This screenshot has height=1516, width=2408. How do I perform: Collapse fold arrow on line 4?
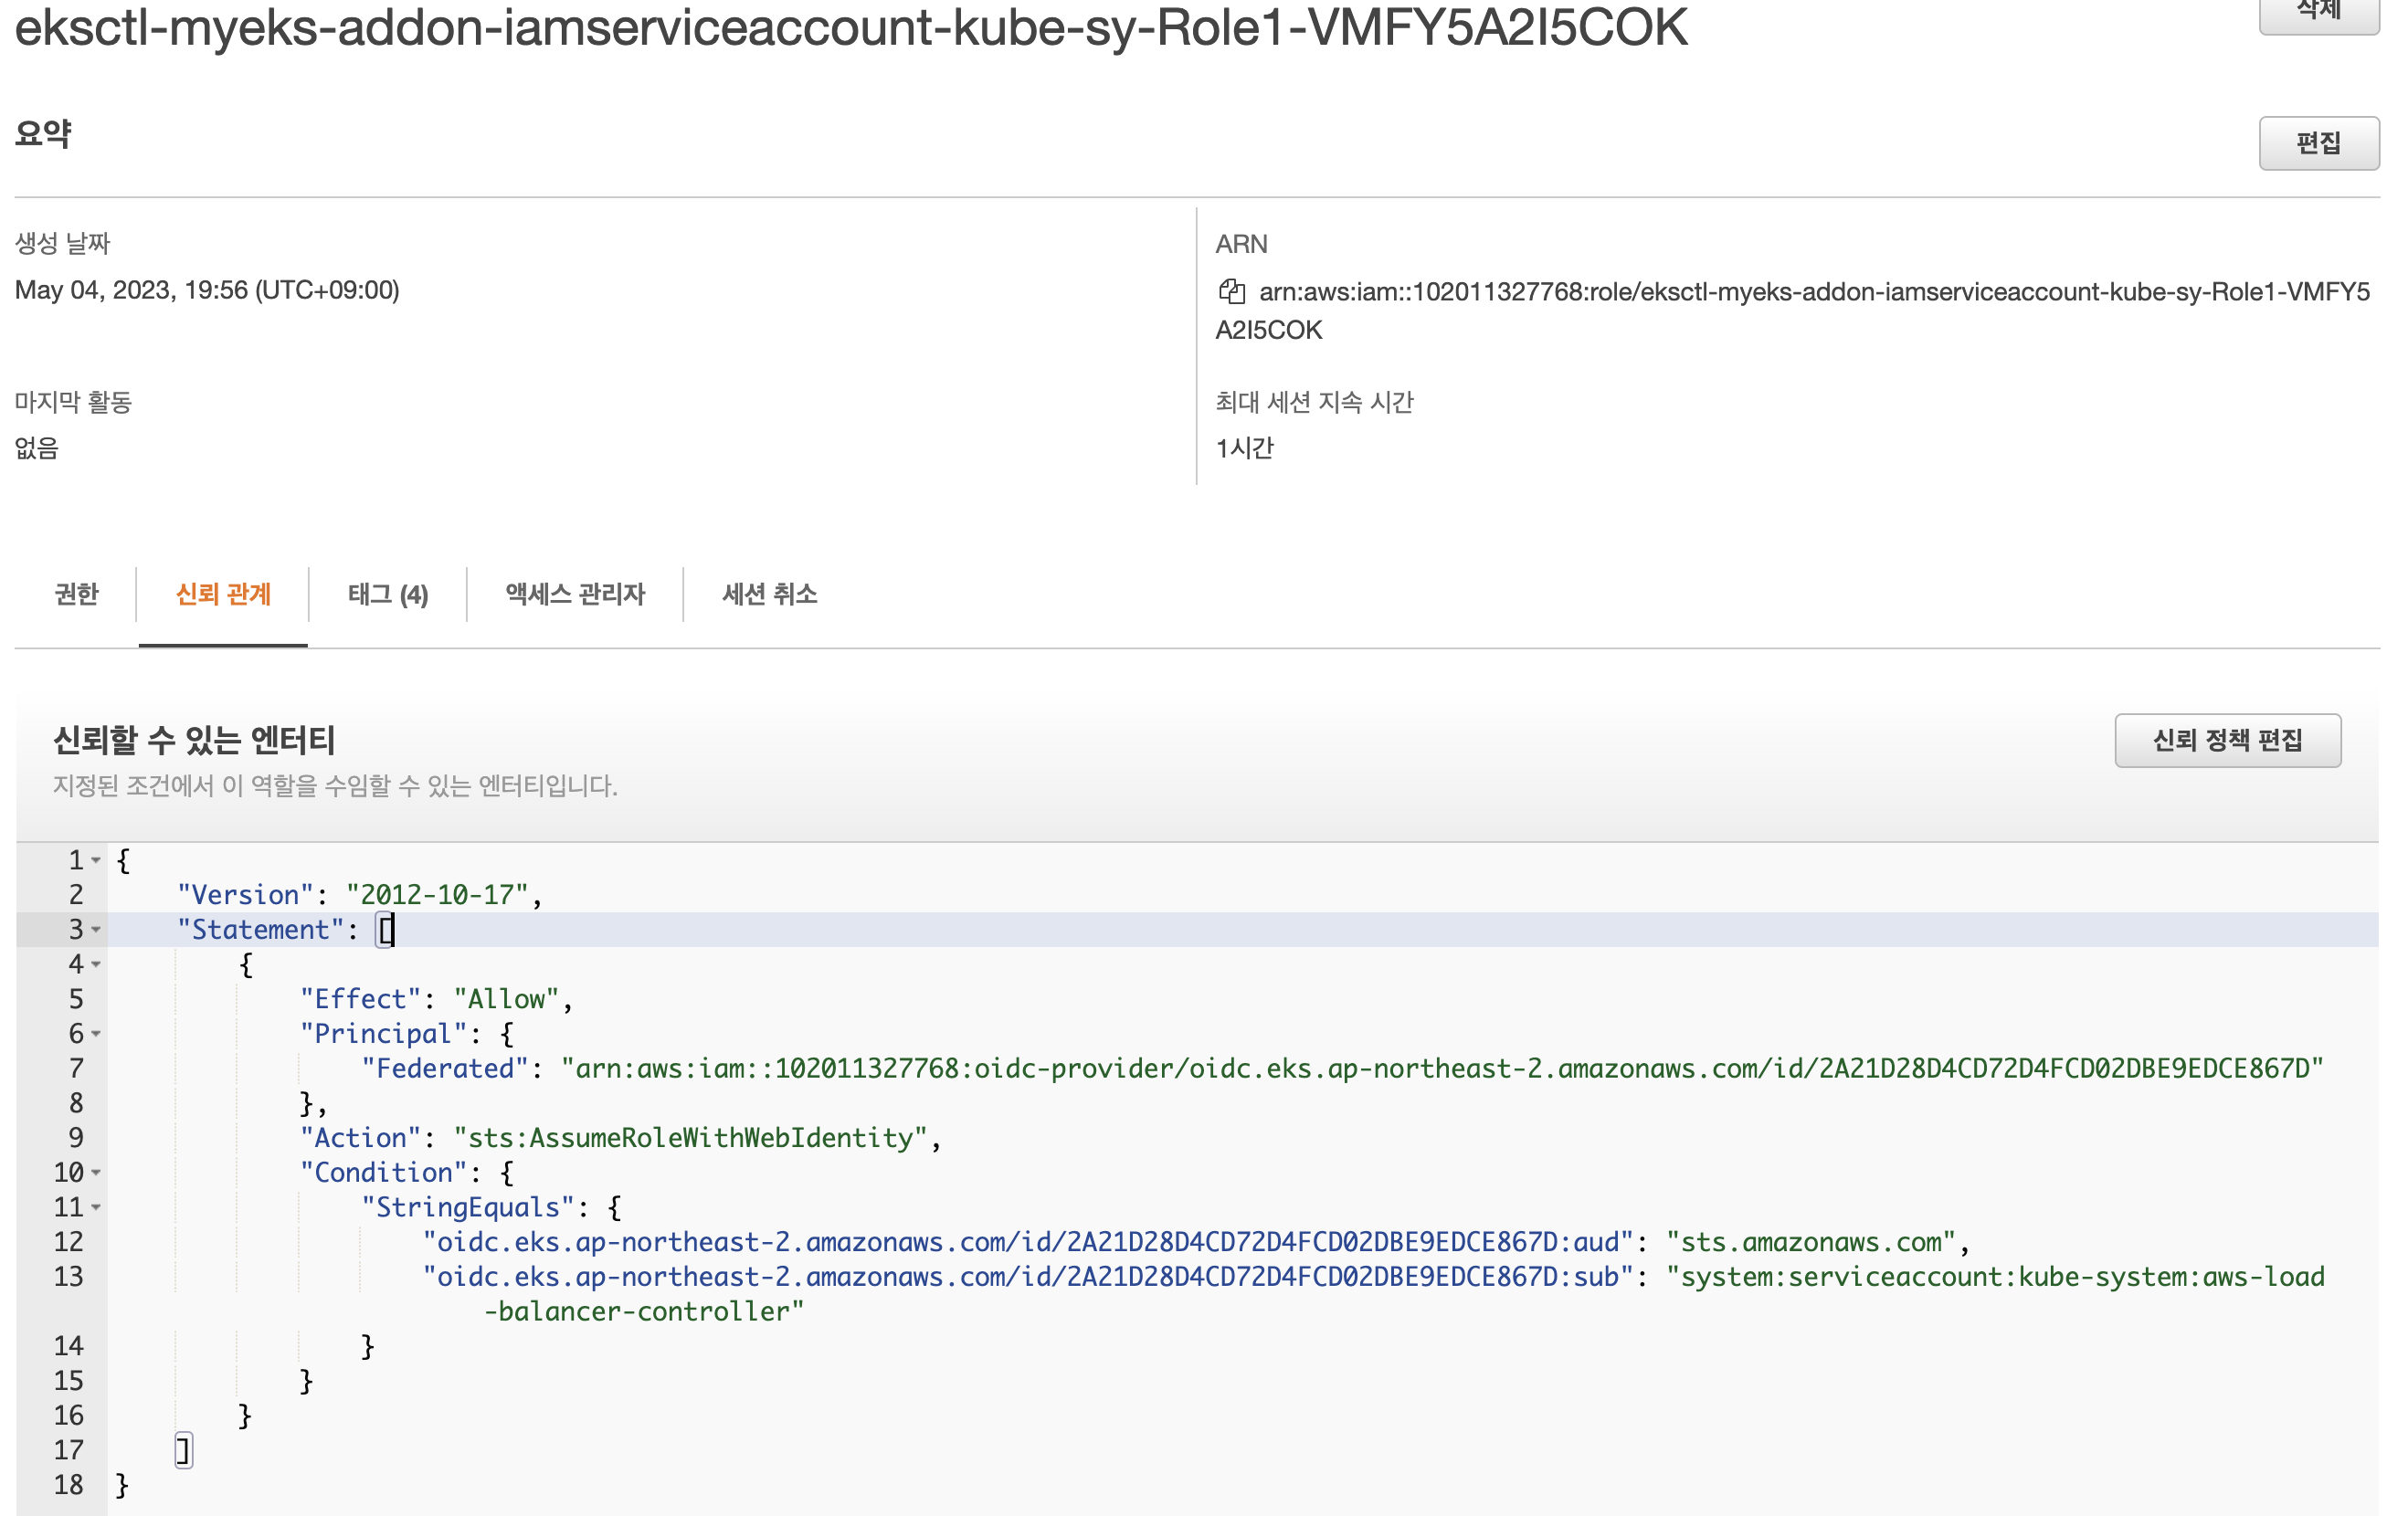(x=96, y=964)
